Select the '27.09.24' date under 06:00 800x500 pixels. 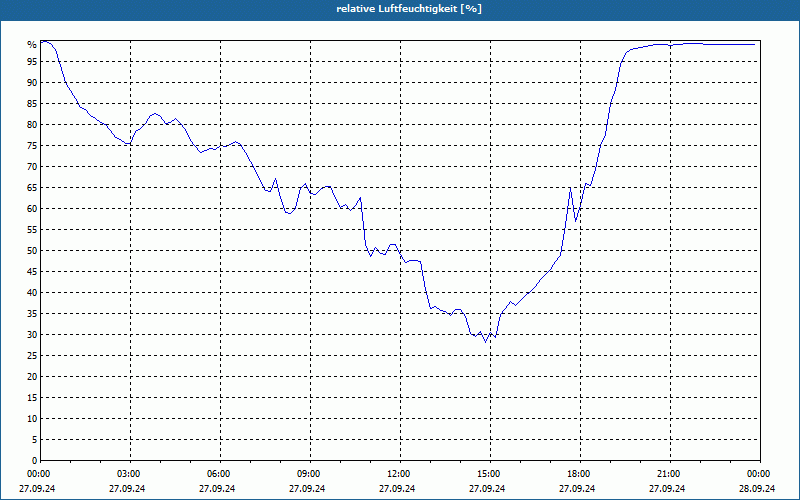coord(217,488)
